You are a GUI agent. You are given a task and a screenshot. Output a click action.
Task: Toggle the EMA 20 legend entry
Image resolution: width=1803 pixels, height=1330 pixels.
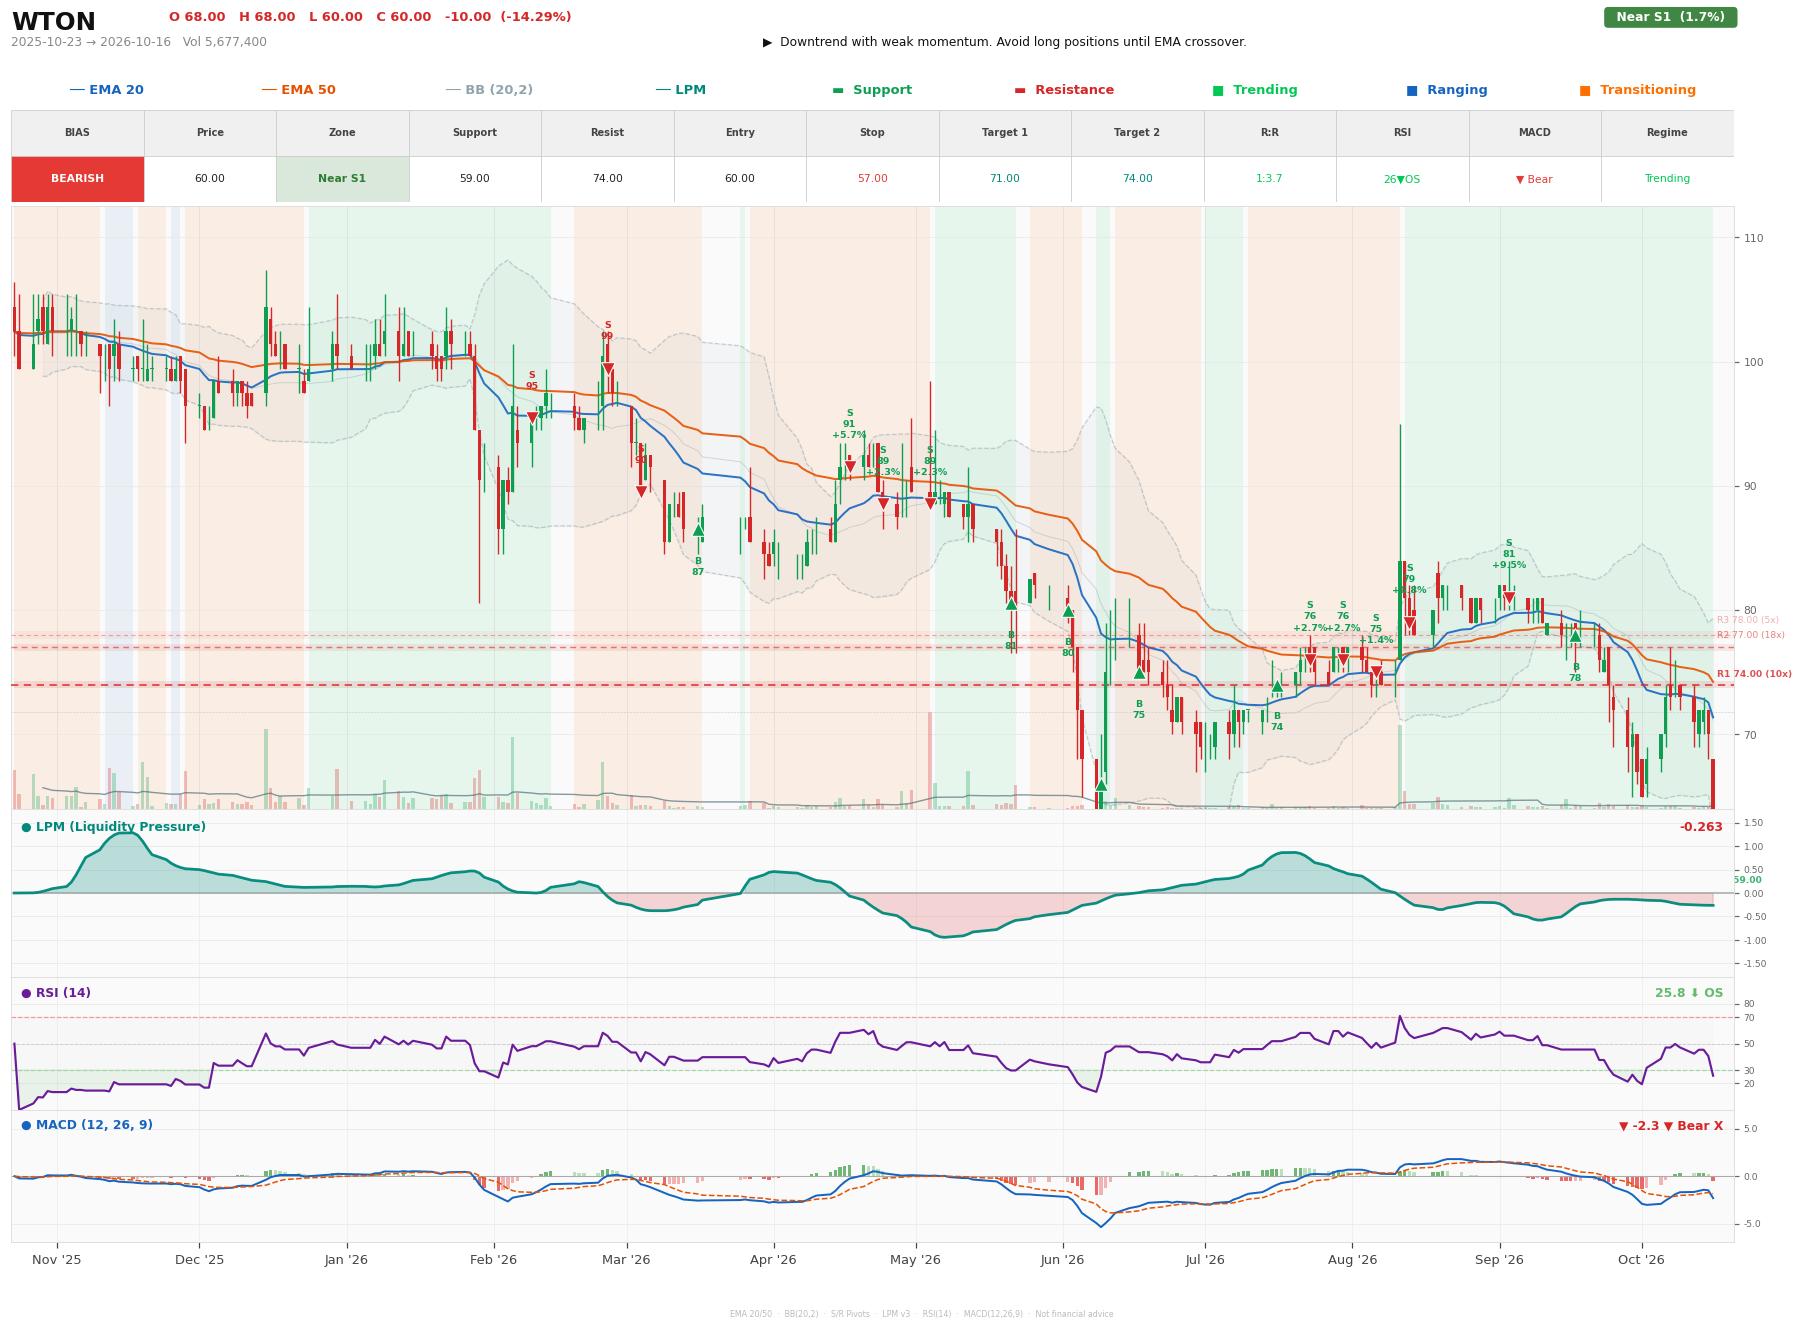click(x=107, y=90)
